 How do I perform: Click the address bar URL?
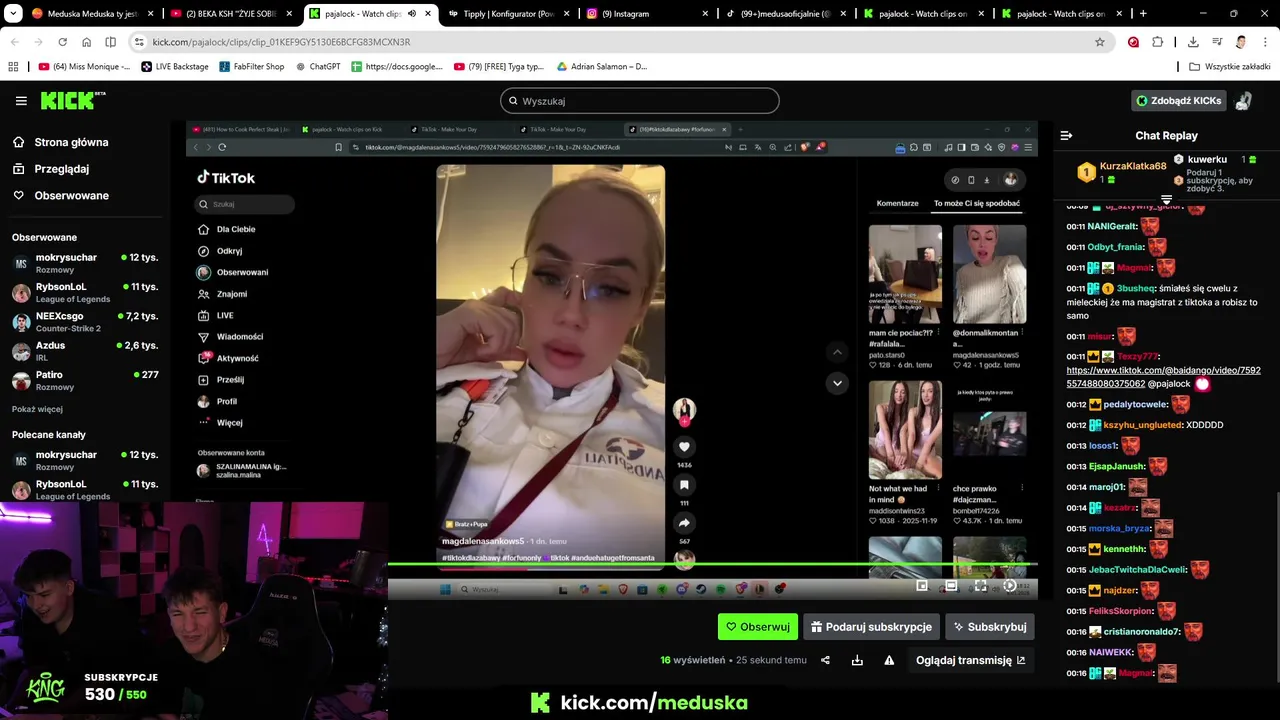coord(281,42)
